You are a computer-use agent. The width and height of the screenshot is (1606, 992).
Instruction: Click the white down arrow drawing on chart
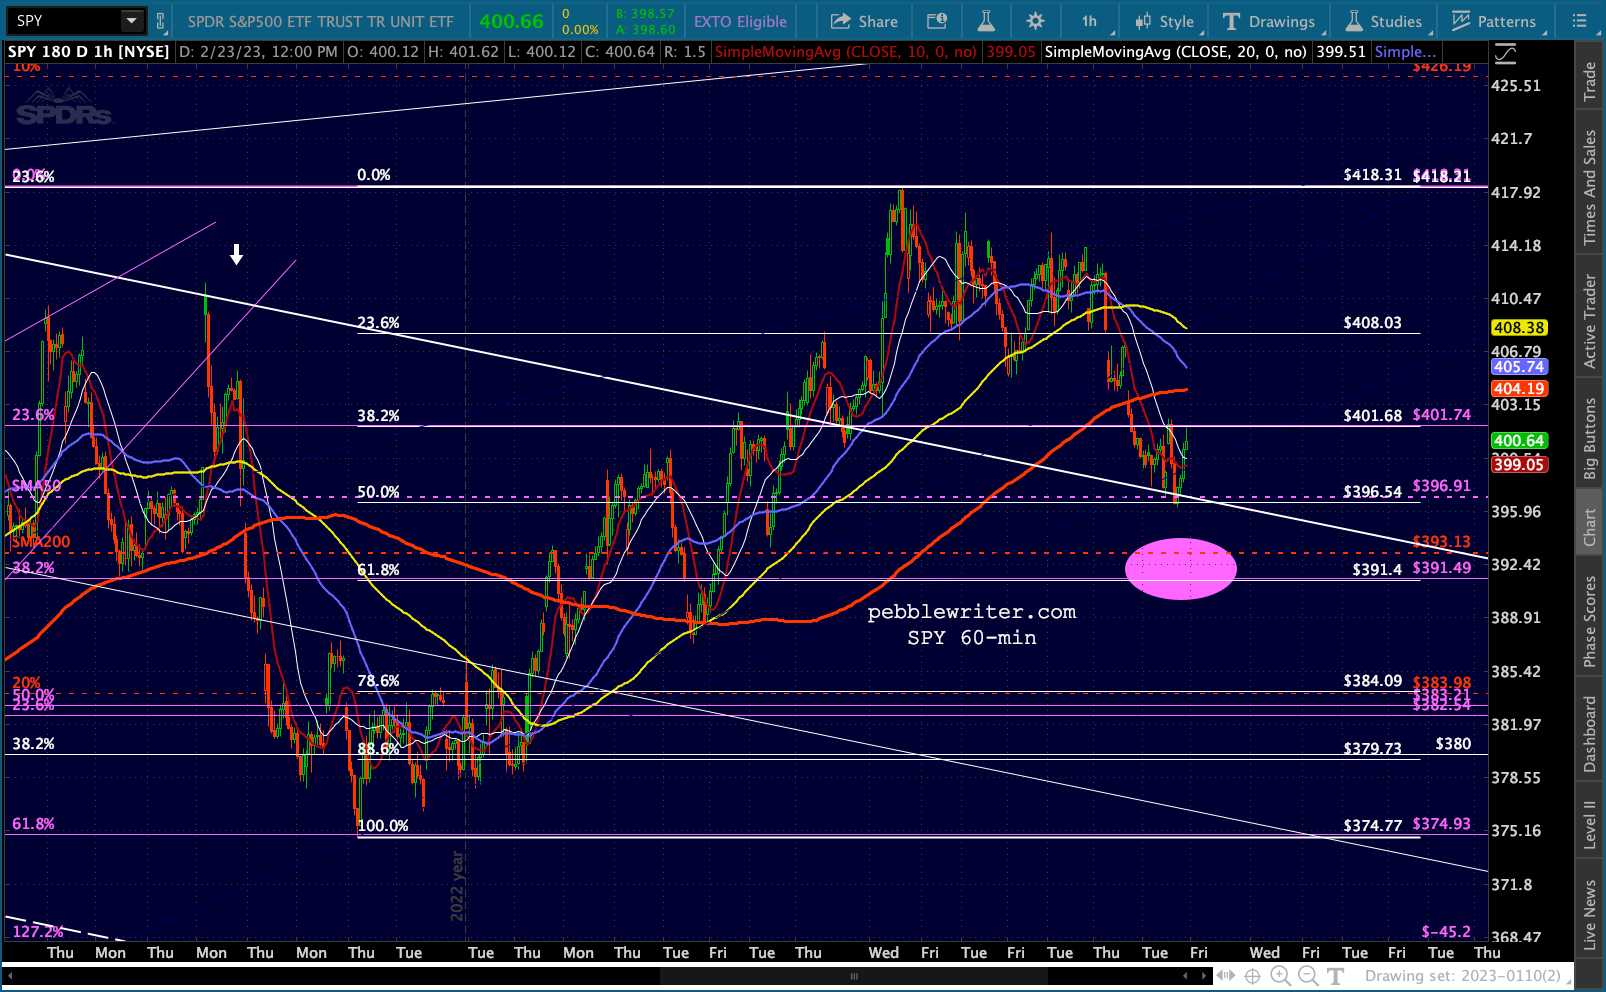click(x=236, y=255)
